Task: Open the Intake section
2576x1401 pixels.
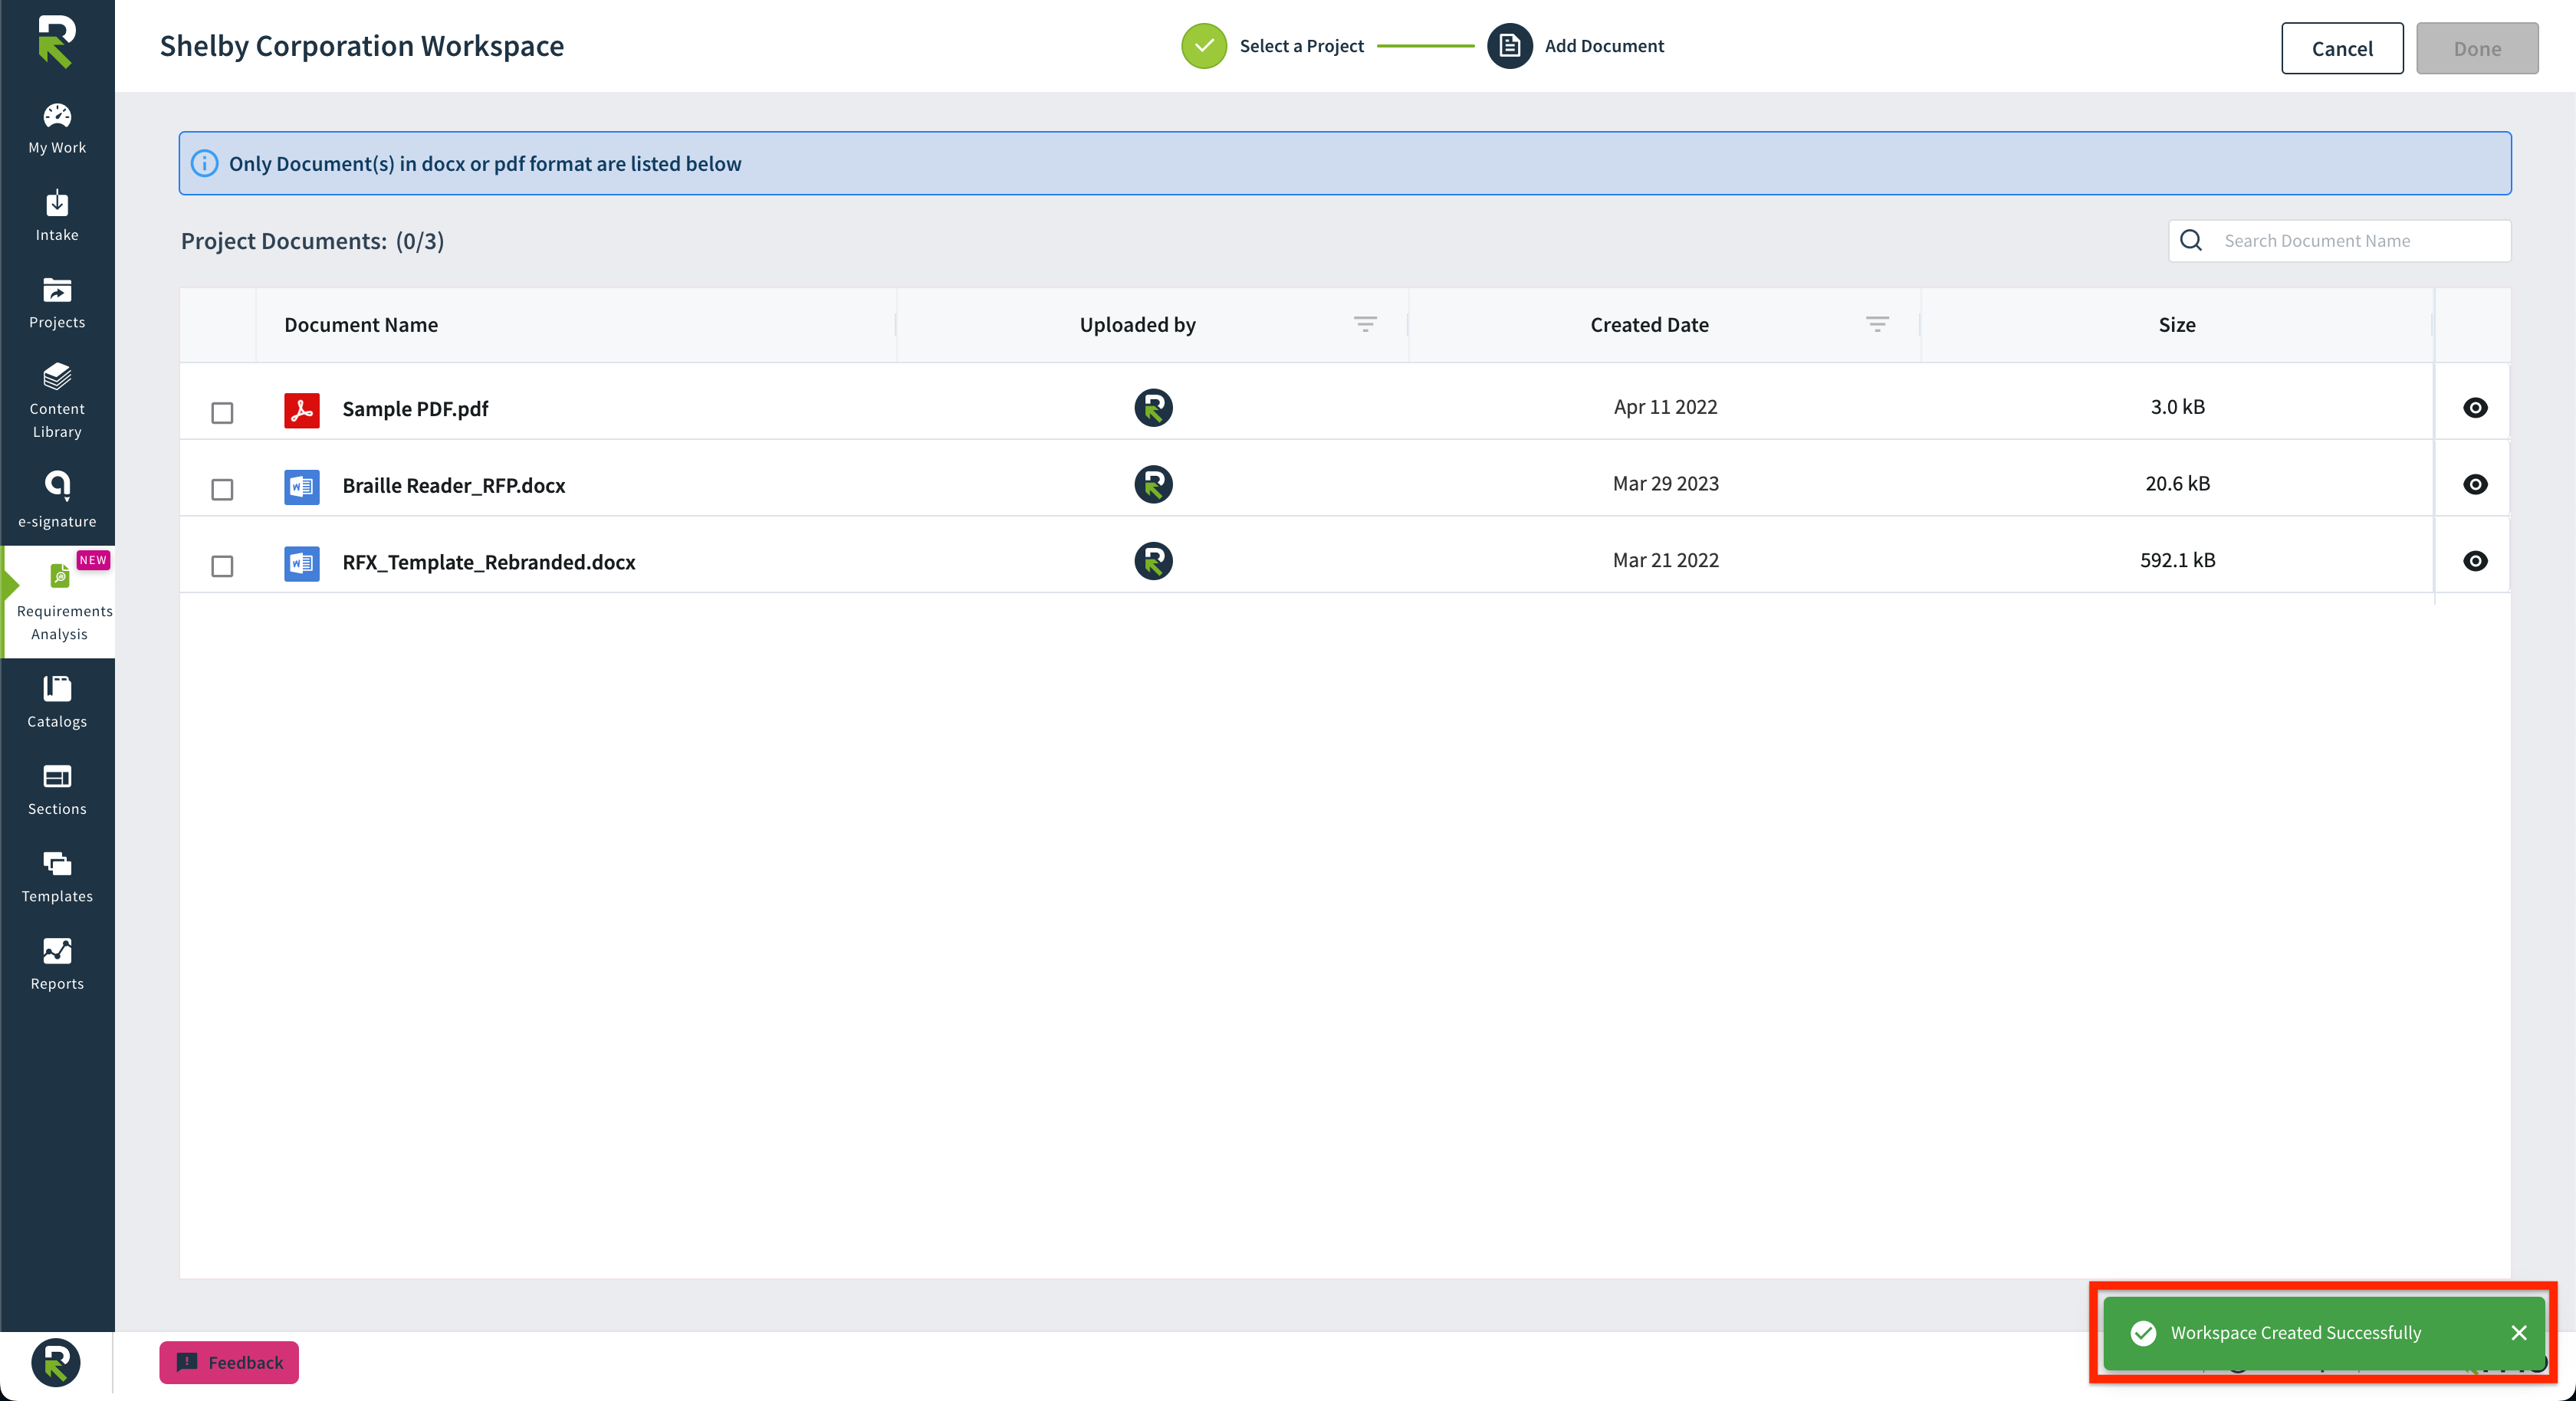Action: [57, 216]
